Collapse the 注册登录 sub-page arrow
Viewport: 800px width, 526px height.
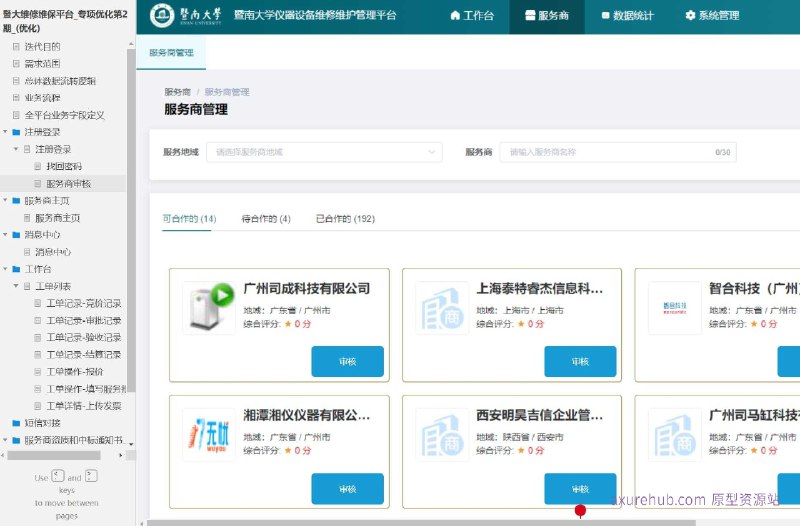pos(16,149)
